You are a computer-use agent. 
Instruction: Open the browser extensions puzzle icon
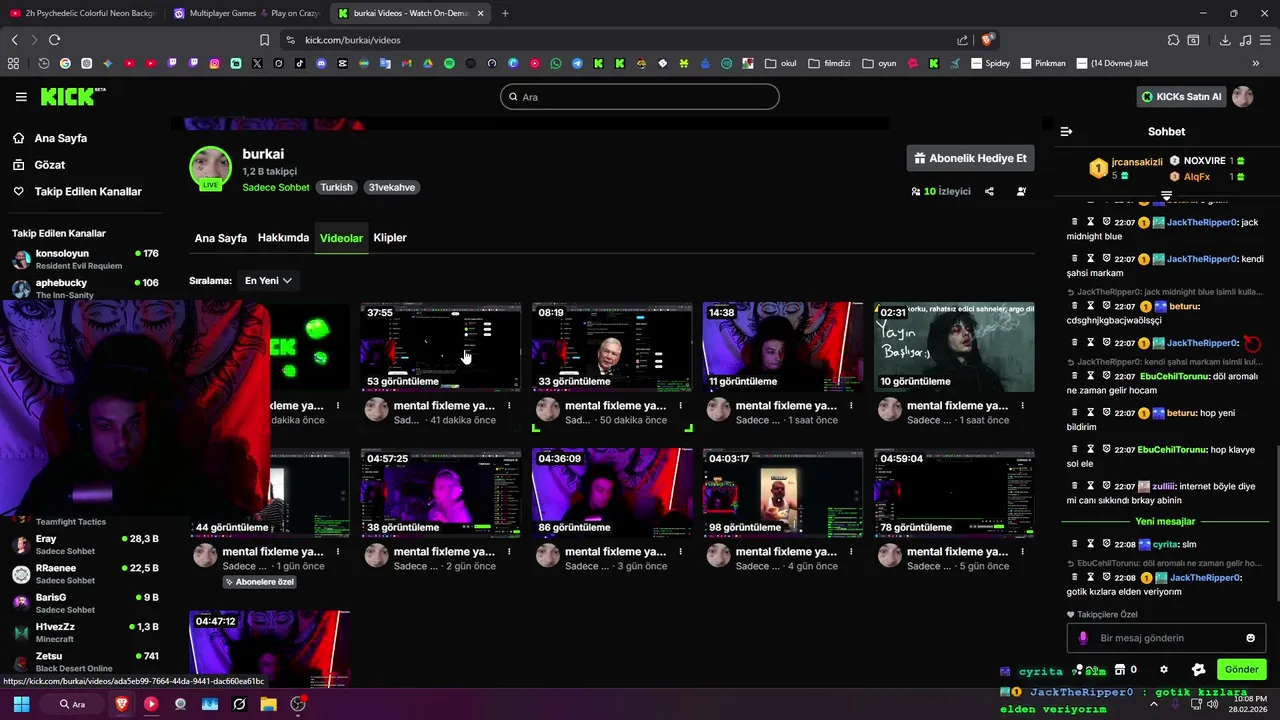(1173, 40)
